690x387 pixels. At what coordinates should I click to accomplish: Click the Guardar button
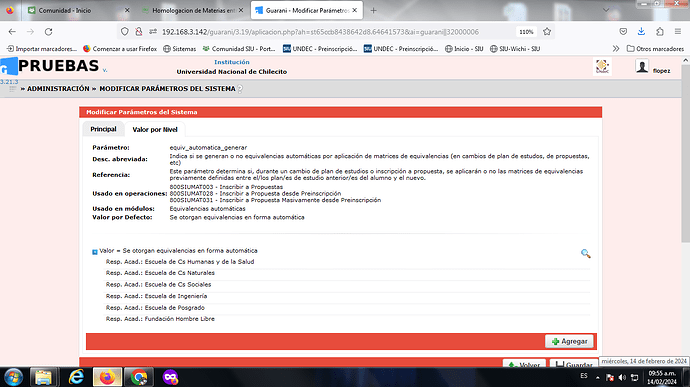[574, 364]
